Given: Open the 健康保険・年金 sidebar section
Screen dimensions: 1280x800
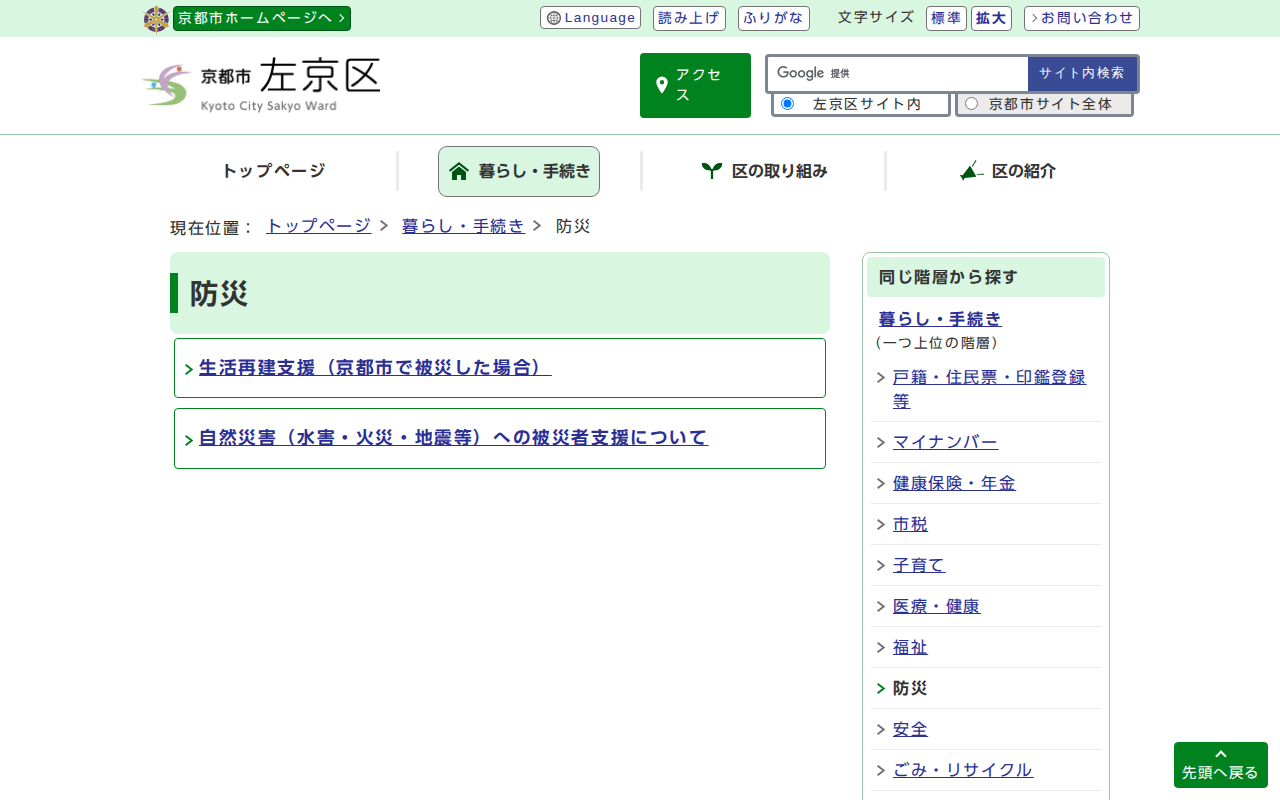Looking at the screenshot, I should click(x=953, y=483).
